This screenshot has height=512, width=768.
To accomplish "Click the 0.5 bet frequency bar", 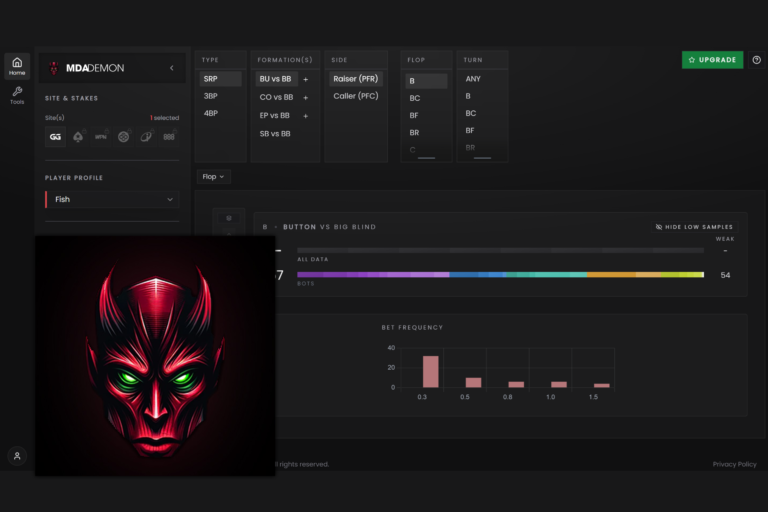I will [x=473, y=383].
